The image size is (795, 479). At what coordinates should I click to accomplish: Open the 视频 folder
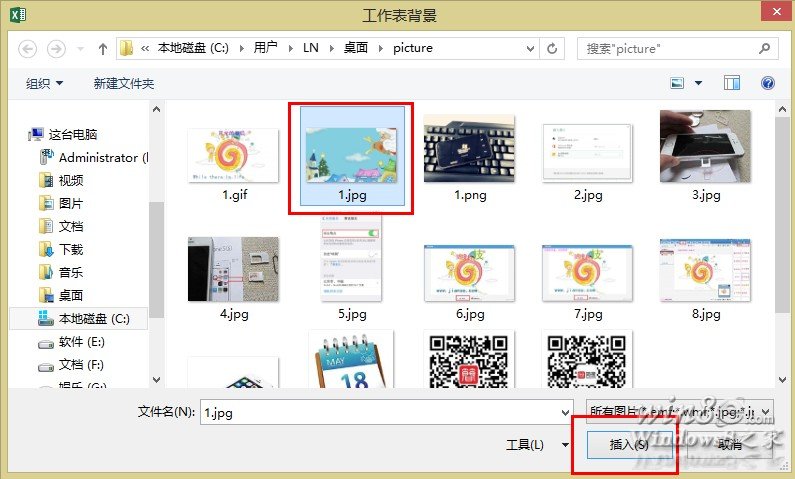point(61,180)
